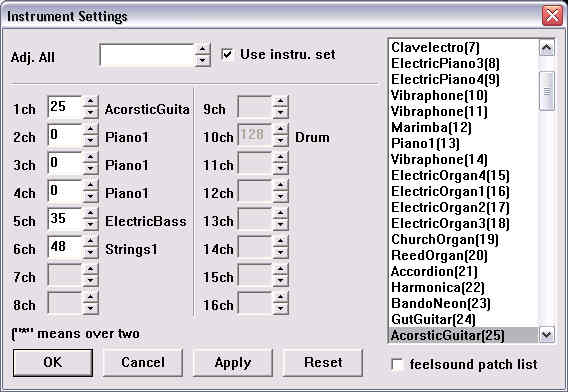The image size is (568, 392).
Task: Select Marimba(12) in the list
Action: (463, 127)
